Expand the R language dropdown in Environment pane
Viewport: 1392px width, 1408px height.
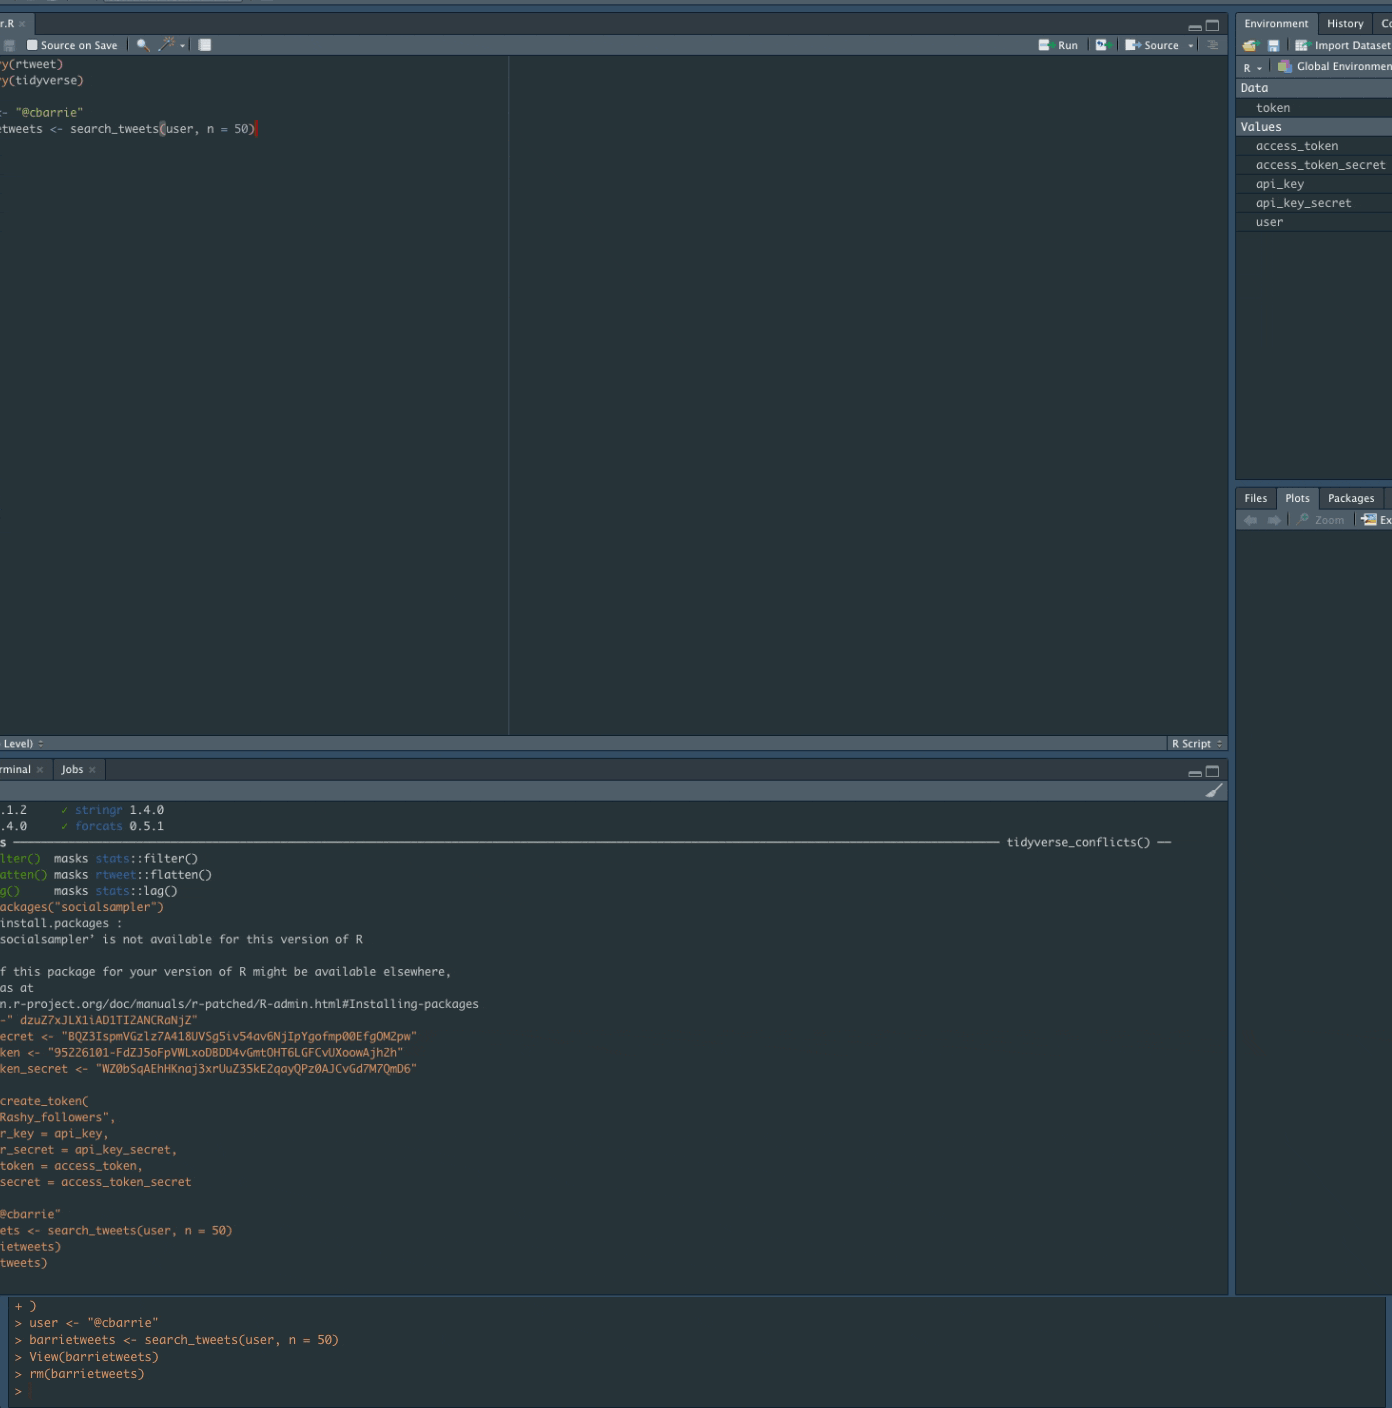(x=1252, y=67)
